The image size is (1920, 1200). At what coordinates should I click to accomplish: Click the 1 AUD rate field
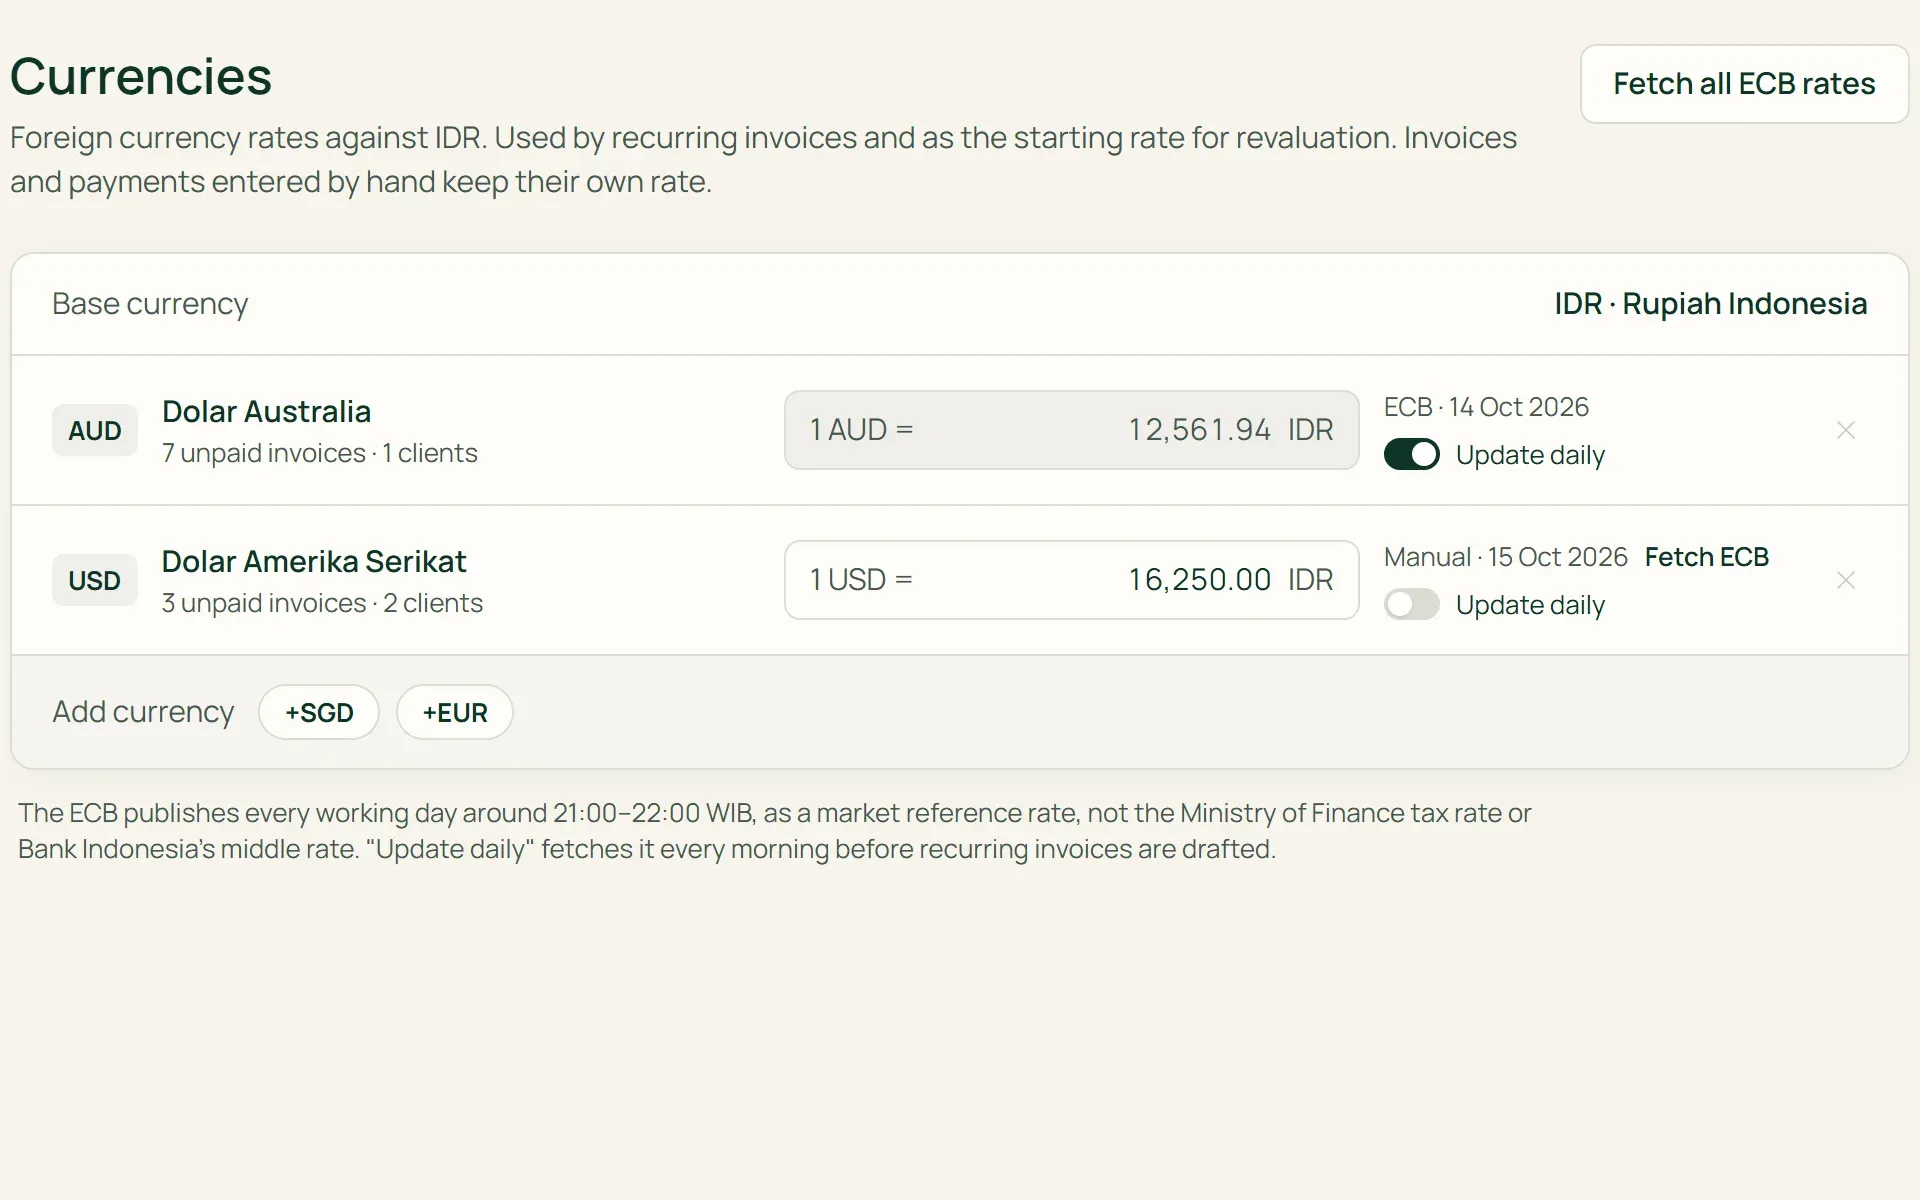click(x=1071, y=430)
